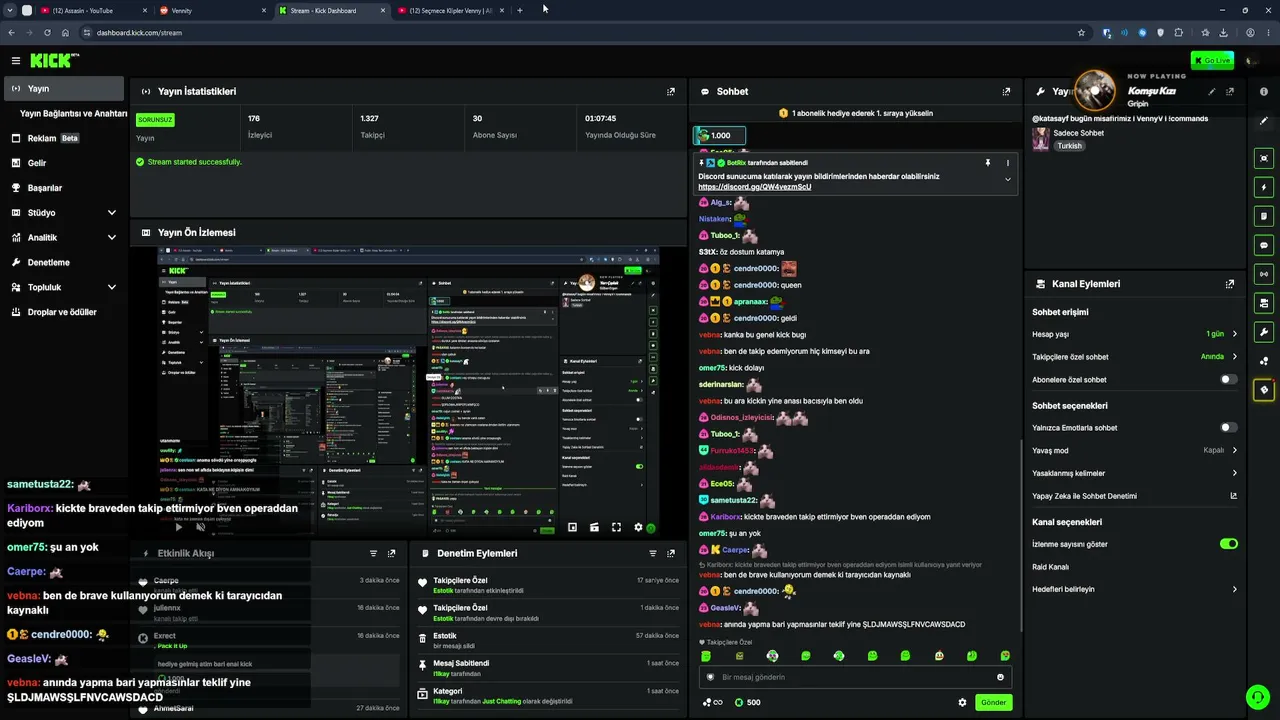
Task: Pop out the Yayın İstatistikleri panel
Action: [671, 91]
